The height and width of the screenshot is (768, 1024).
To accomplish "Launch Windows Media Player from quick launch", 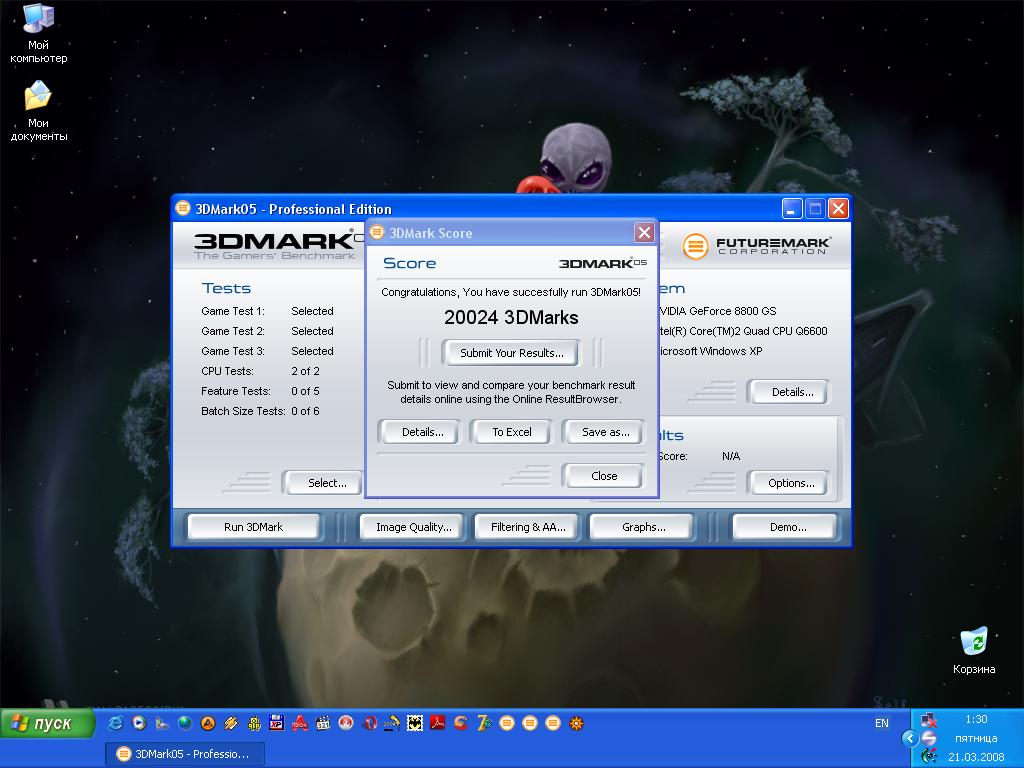I will coord(138,723).
